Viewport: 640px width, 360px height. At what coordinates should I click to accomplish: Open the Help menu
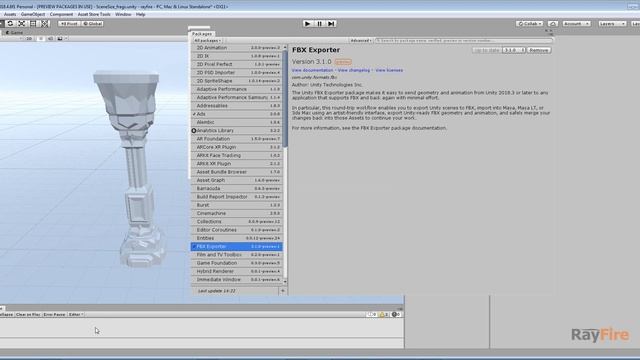pyautogui.click(x=140, y=14)
